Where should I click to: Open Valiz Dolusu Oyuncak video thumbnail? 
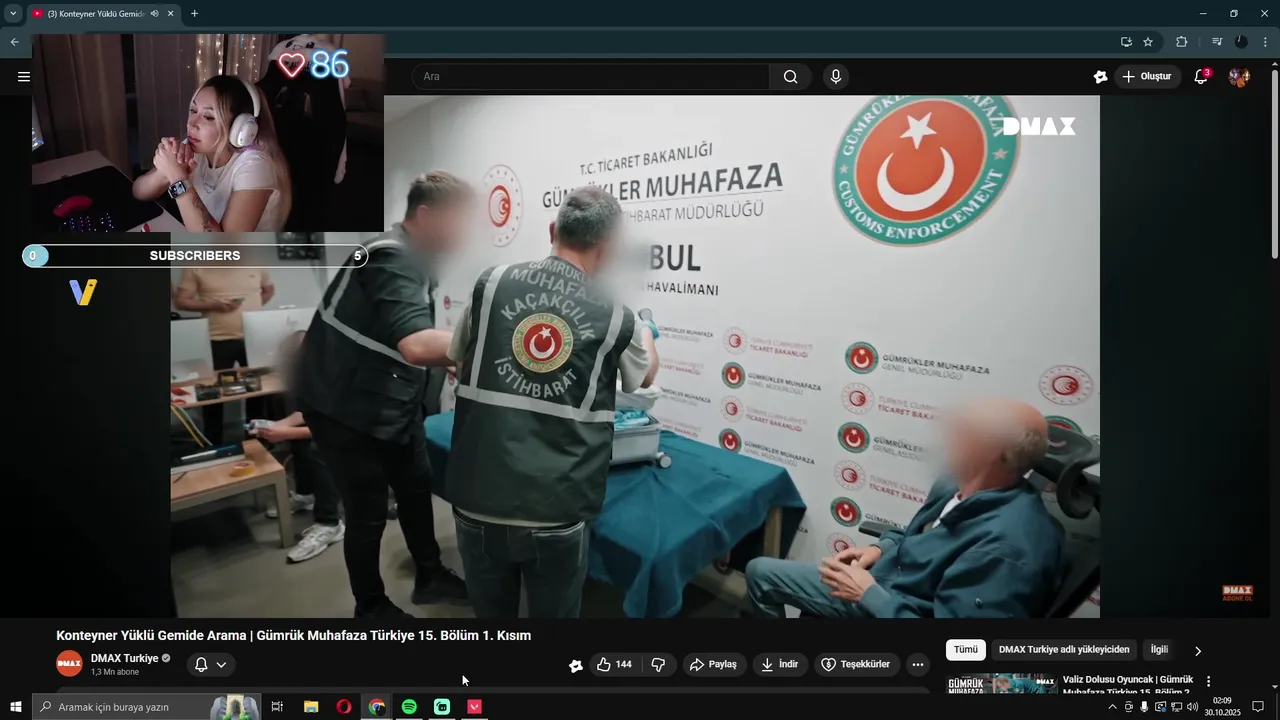tap(1001, 684)
